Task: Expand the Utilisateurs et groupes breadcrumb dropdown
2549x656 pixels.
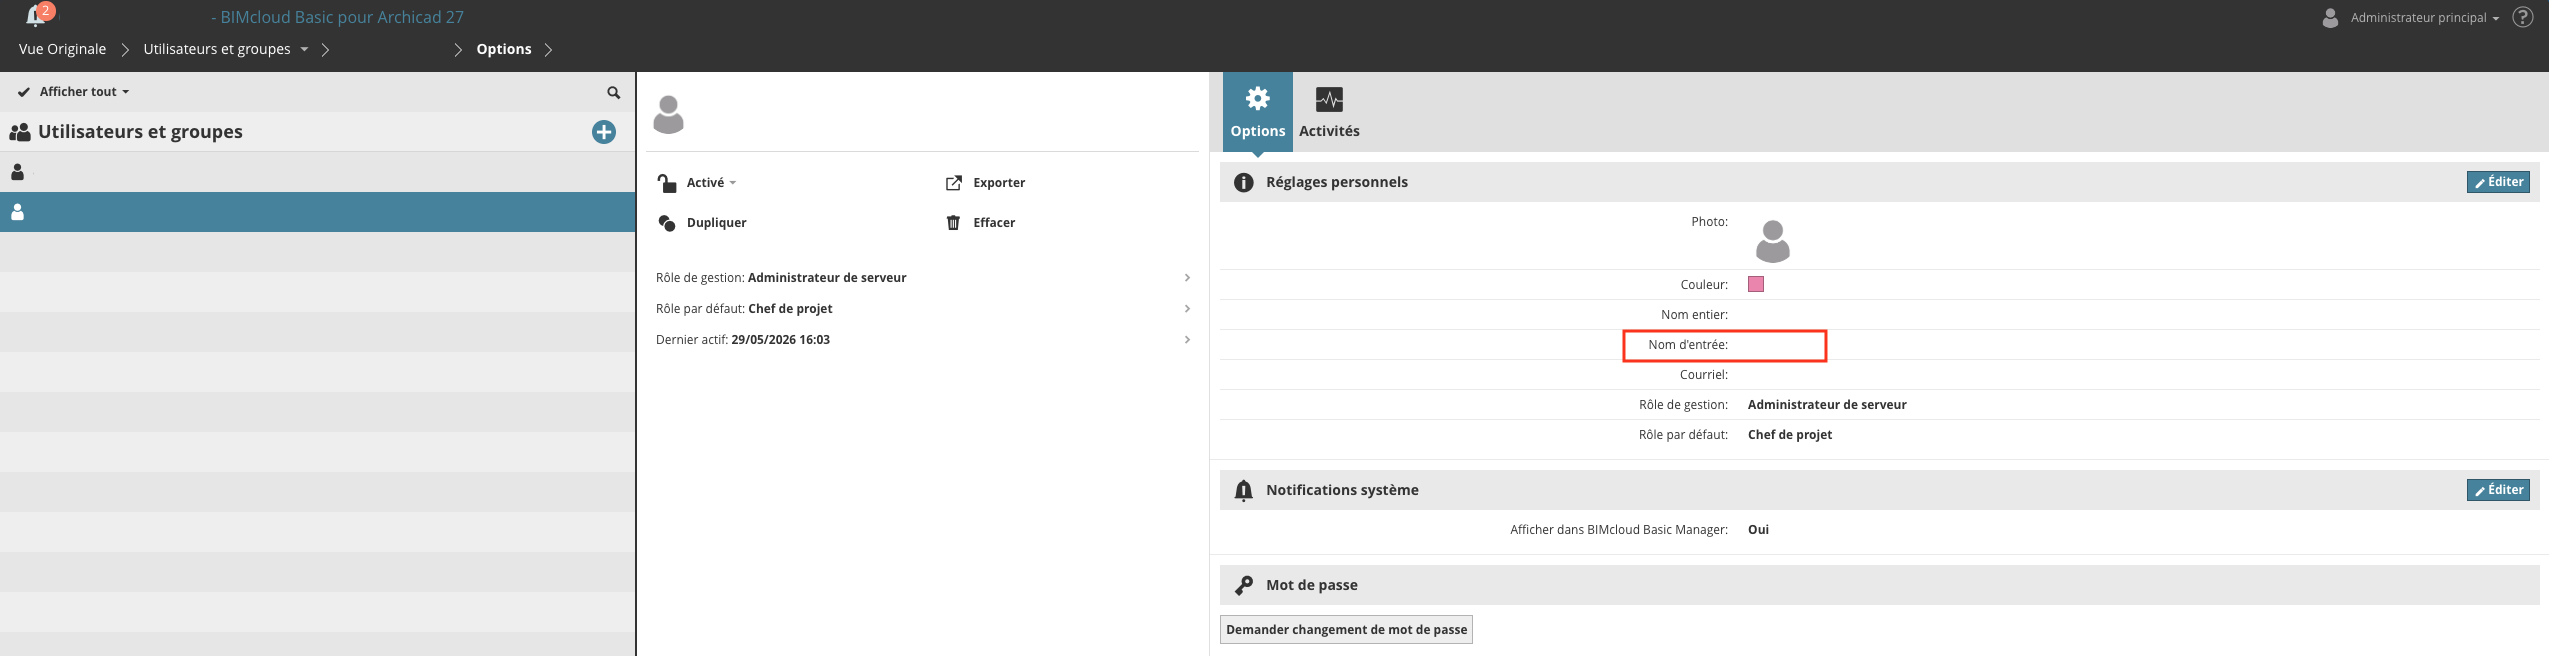Action: 304,49
